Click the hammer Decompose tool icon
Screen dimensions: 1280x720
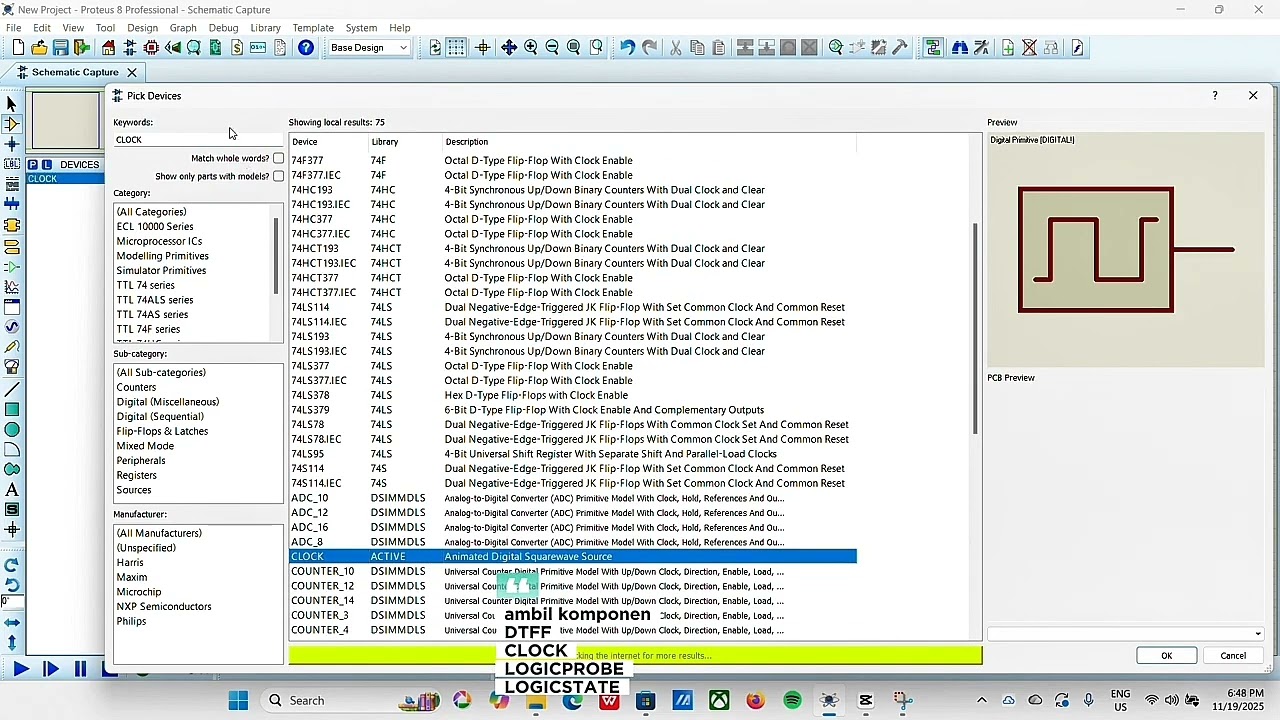(899, 48)
